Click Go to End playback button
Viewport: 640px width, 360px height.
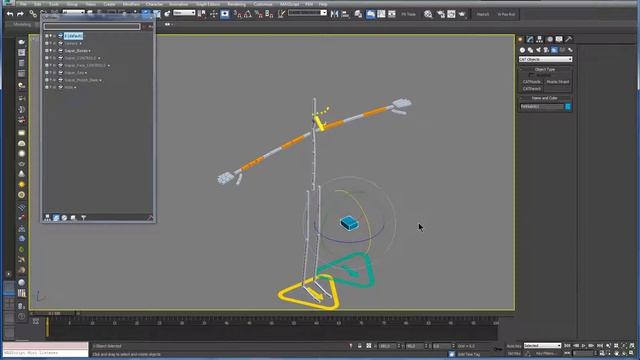[600, 346]
